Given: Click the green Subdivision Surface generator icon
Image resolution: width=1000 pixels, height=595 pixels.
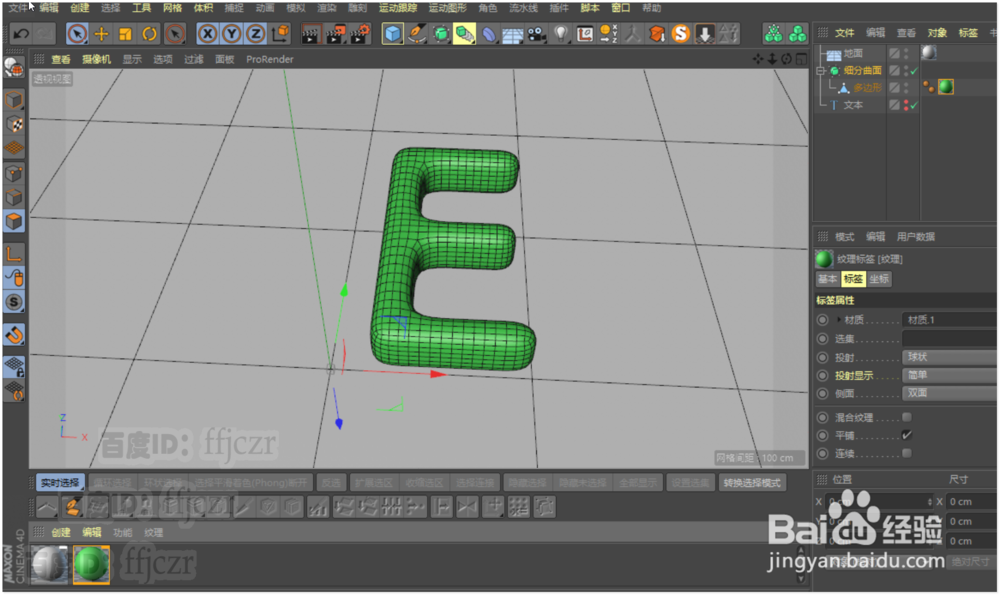Looking at the screenshot, I should (x=441, y=34).
